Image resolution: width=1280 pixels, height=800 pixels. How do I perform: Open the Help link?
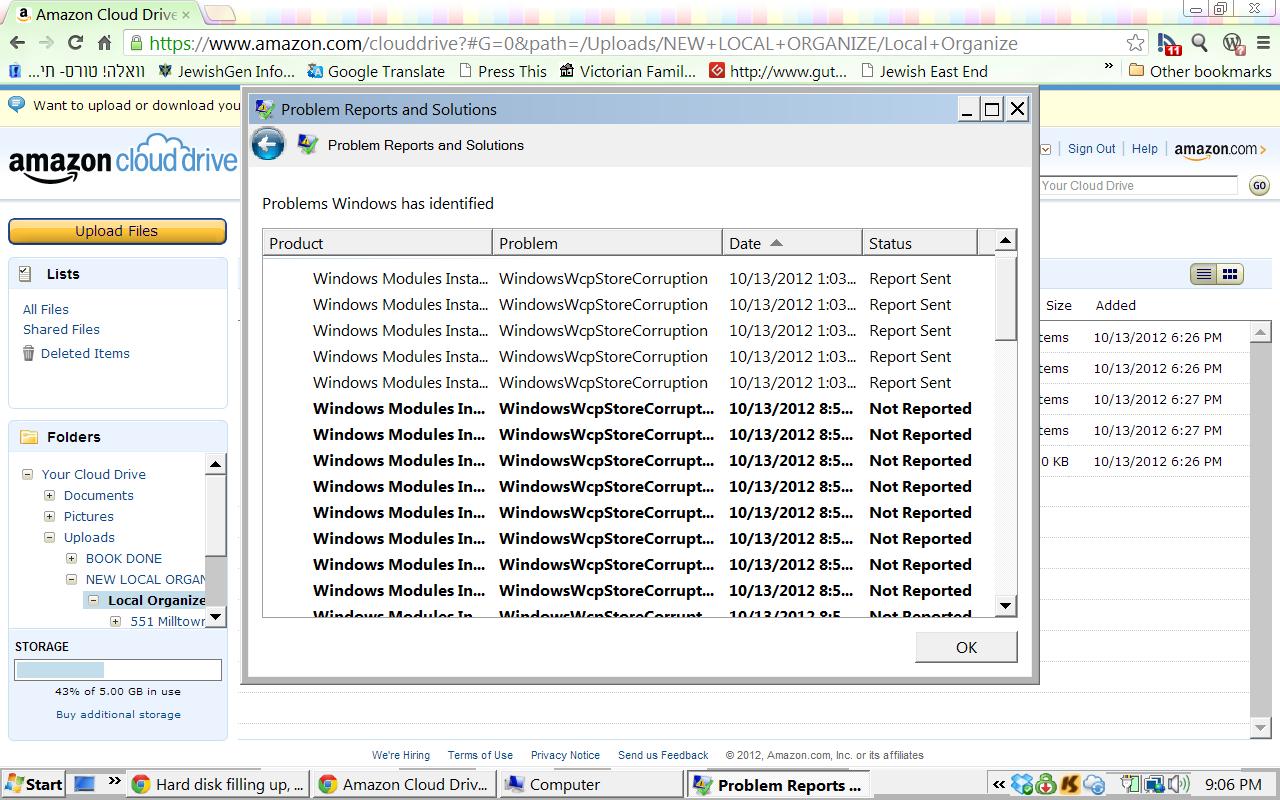1145,149
